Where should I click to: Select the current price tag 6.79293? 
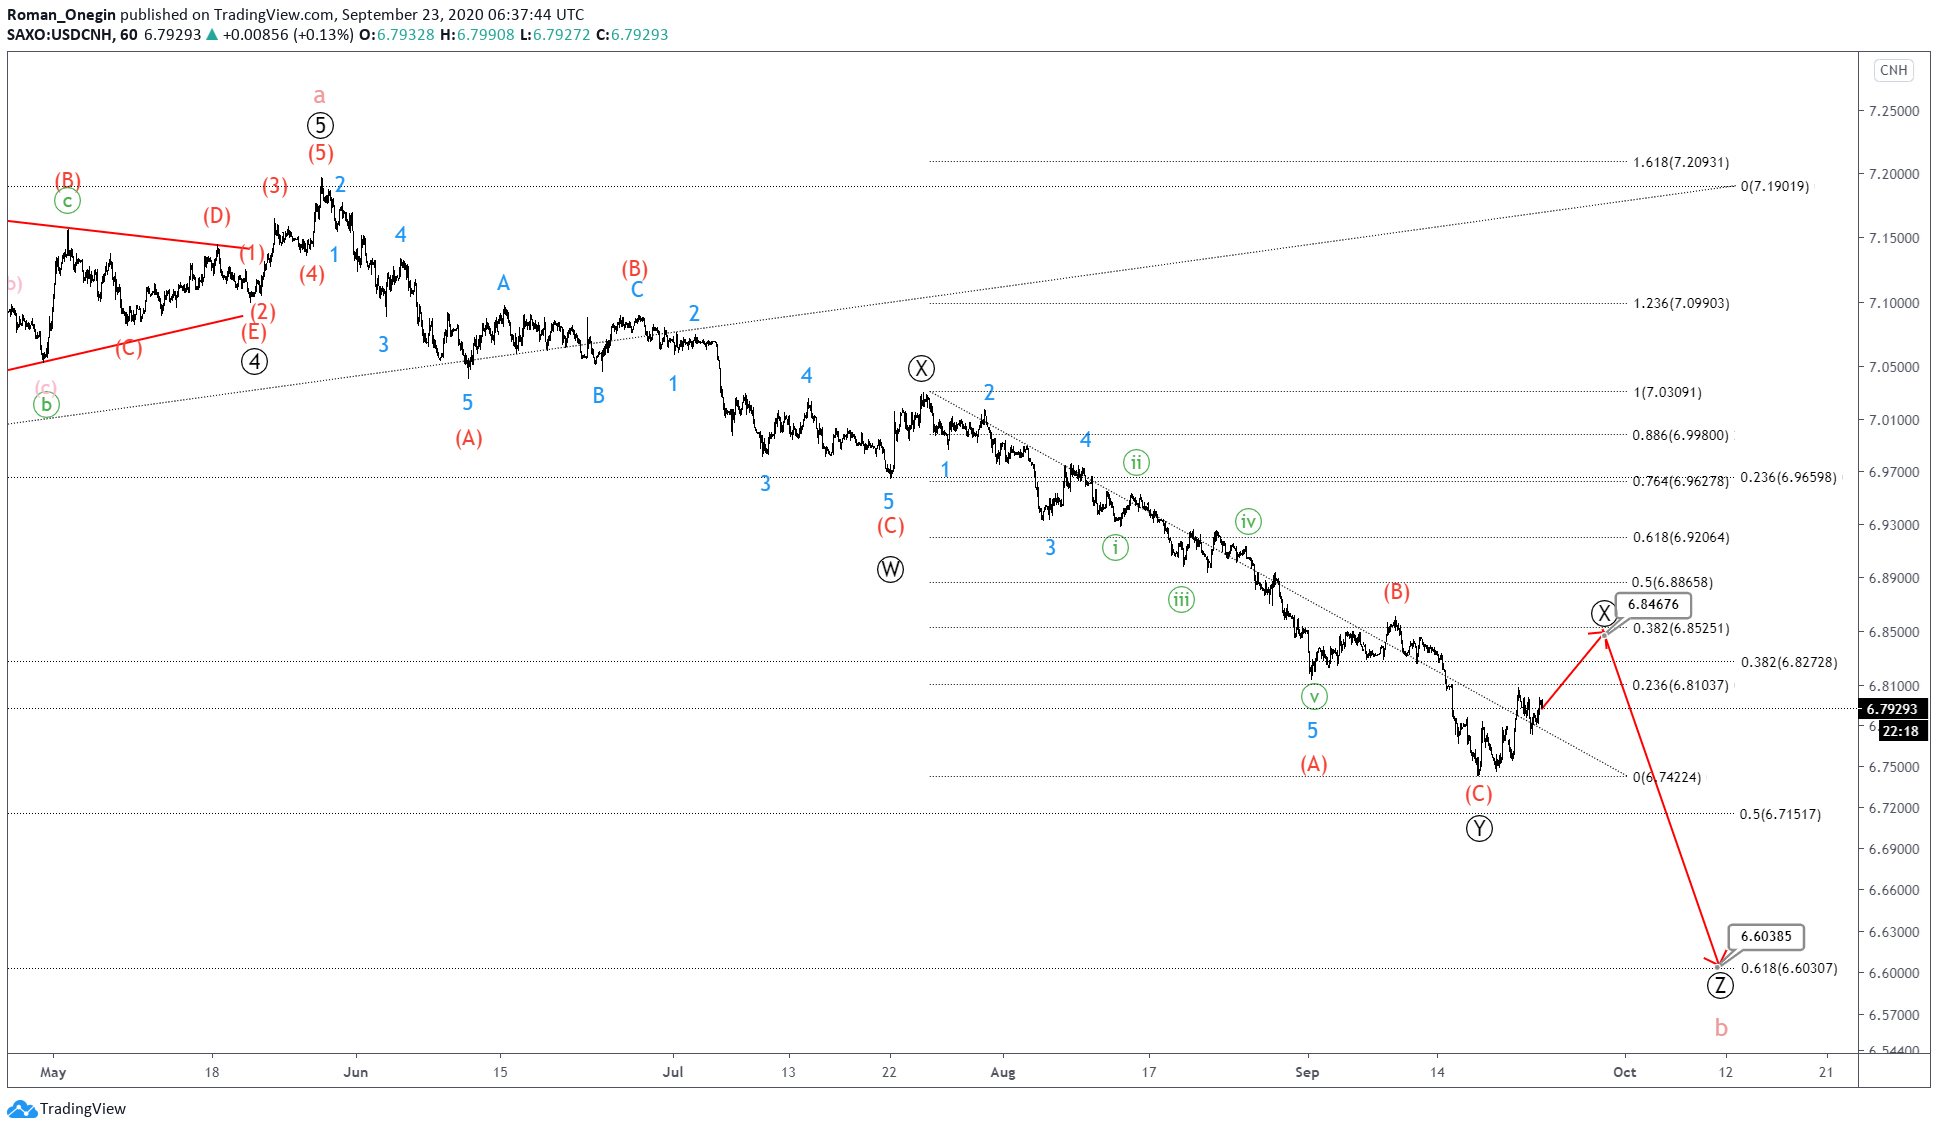(x=1892, y=709)
